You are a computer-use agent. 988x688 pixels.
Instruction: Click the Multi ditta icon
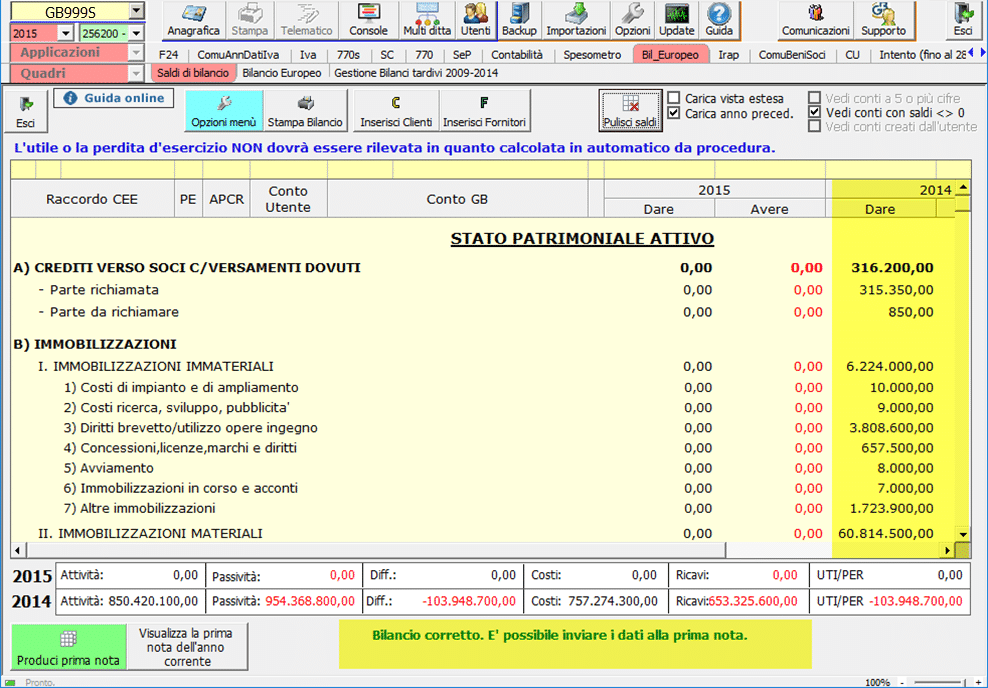[427, 20]
